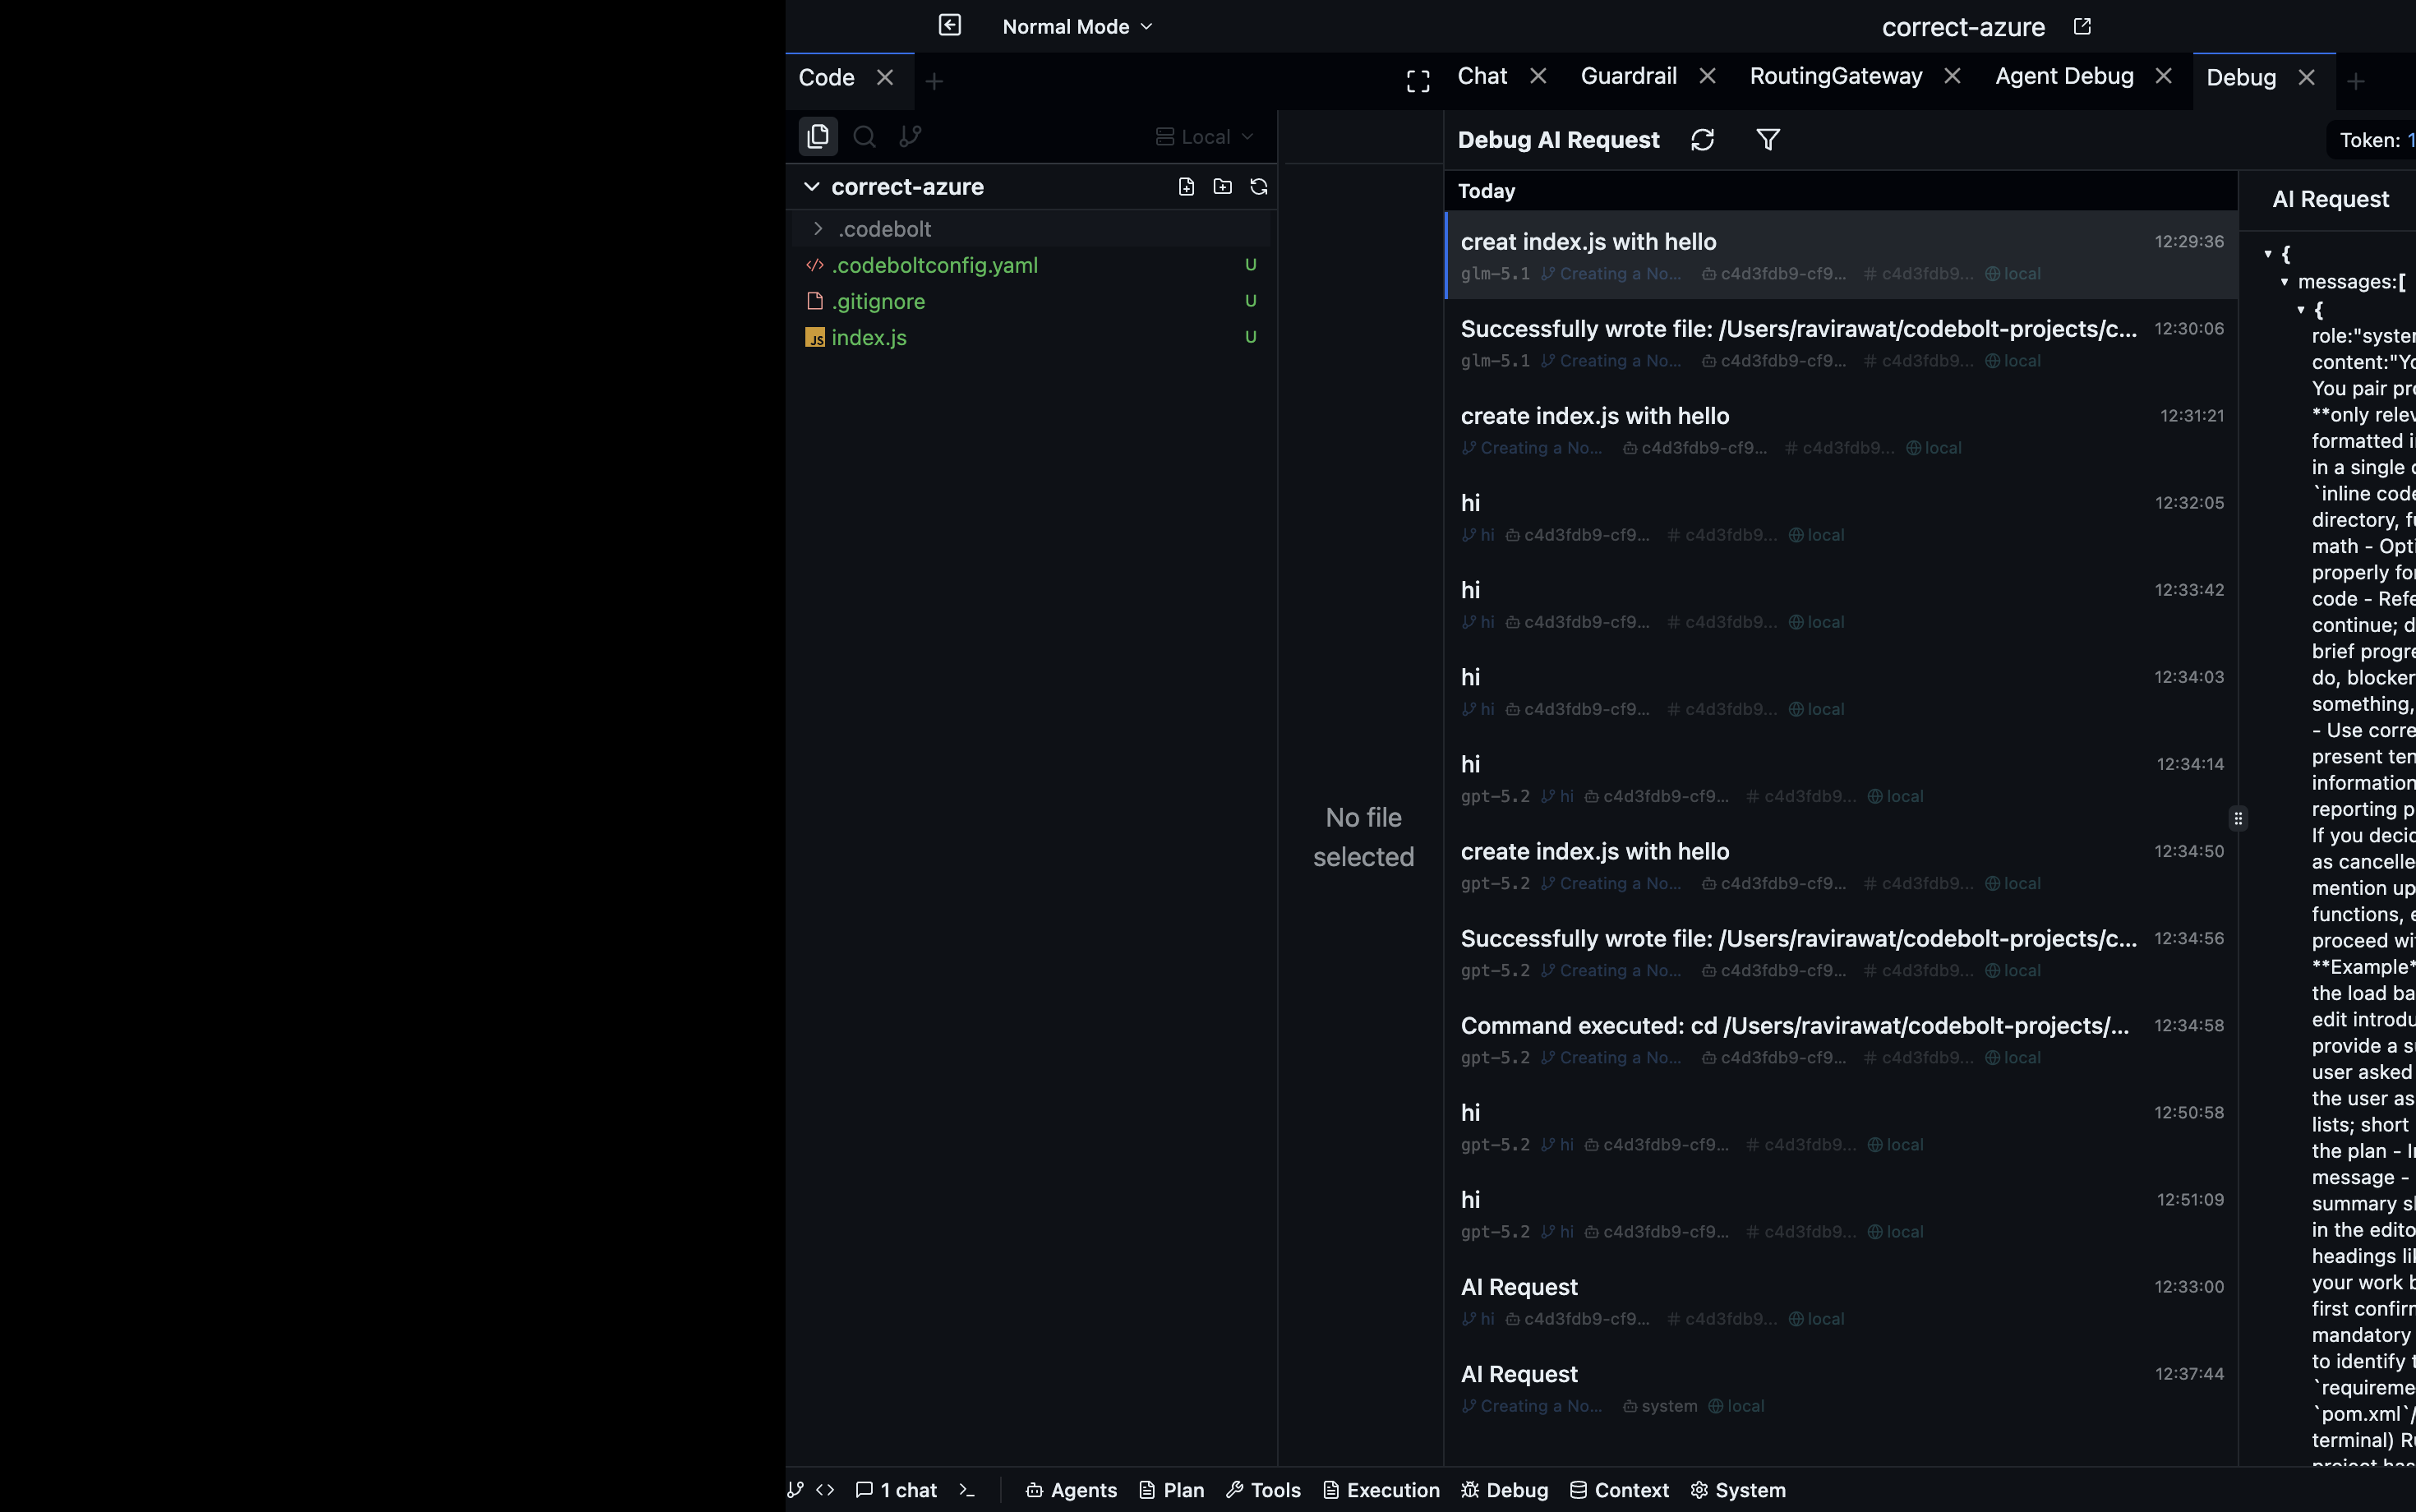Click new file icon in correct-azure header

pos(1186,187)
